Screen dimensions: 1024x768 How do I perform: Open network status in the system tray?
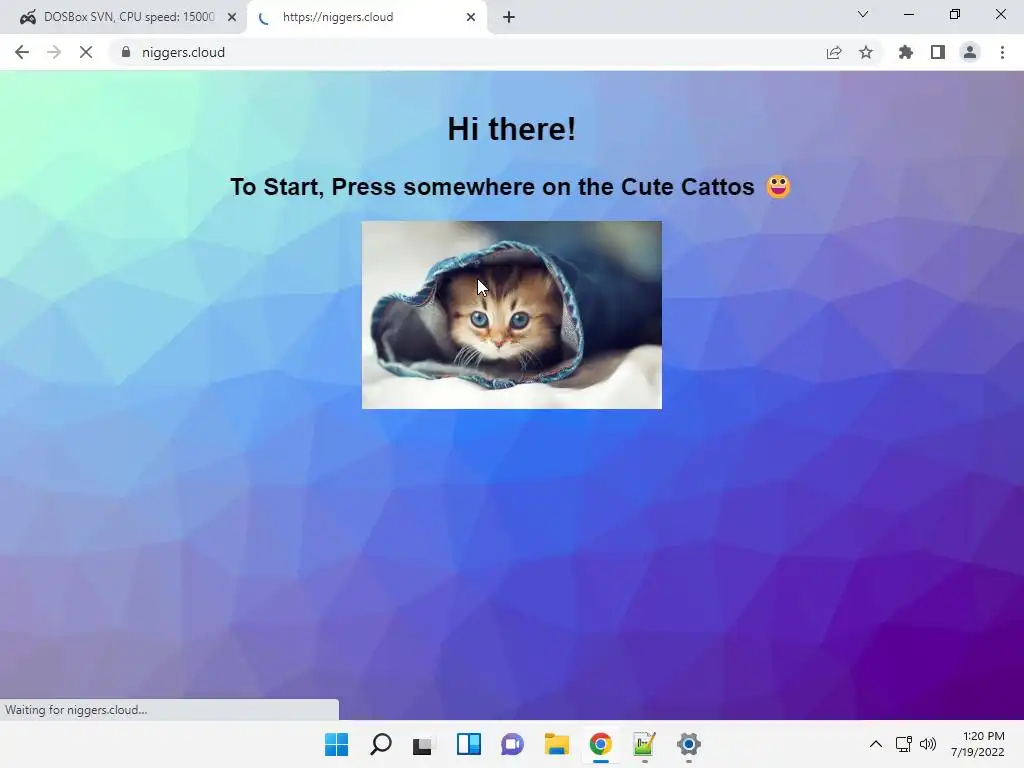point(904,744)
